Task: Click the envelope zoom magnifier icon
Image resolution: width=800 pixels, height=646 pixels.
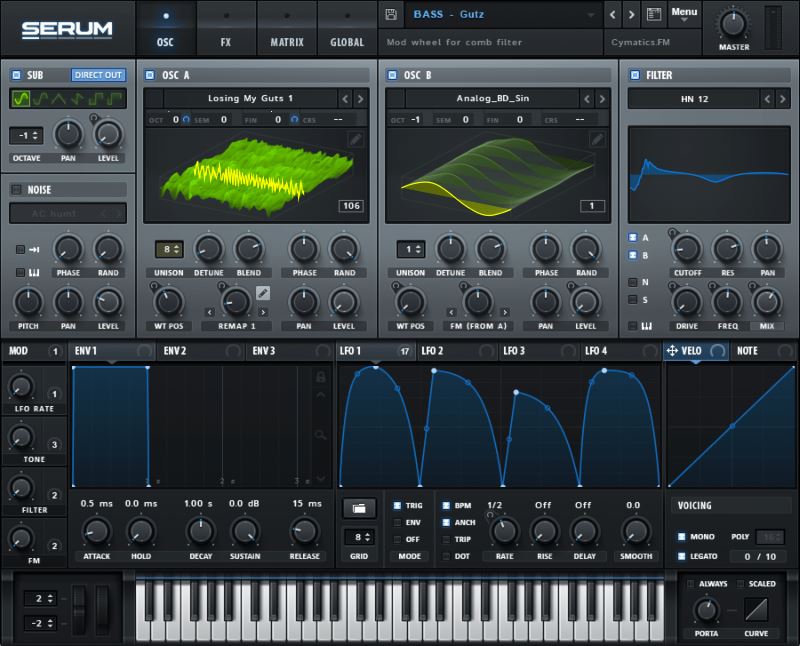Action: pos(321,435)
